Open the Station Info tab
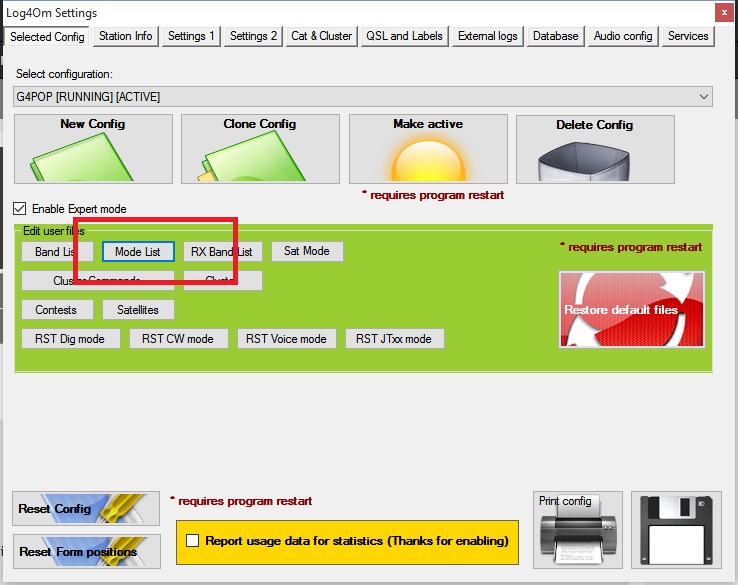Image resolution: width=738 pixels, height=585 pixels. 125,36
